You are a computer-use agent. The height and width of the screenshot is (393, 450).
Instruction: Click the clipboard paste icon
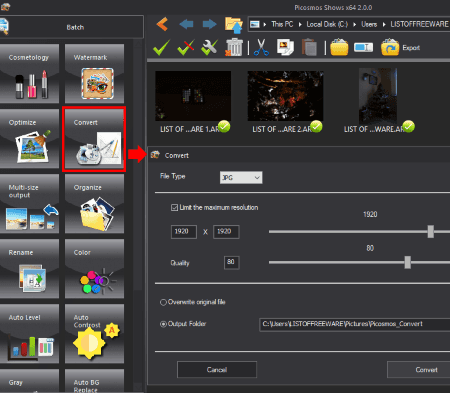tap(309, 47)
